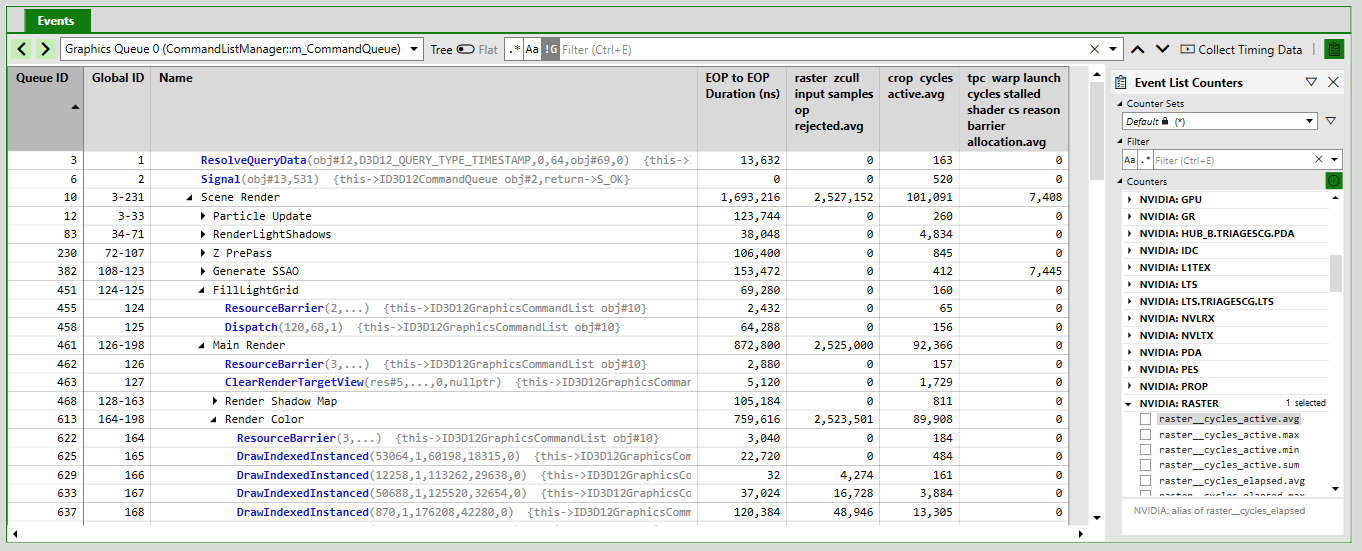Enable the raster__cycles_active.min checkbox

pos(1146,450)
